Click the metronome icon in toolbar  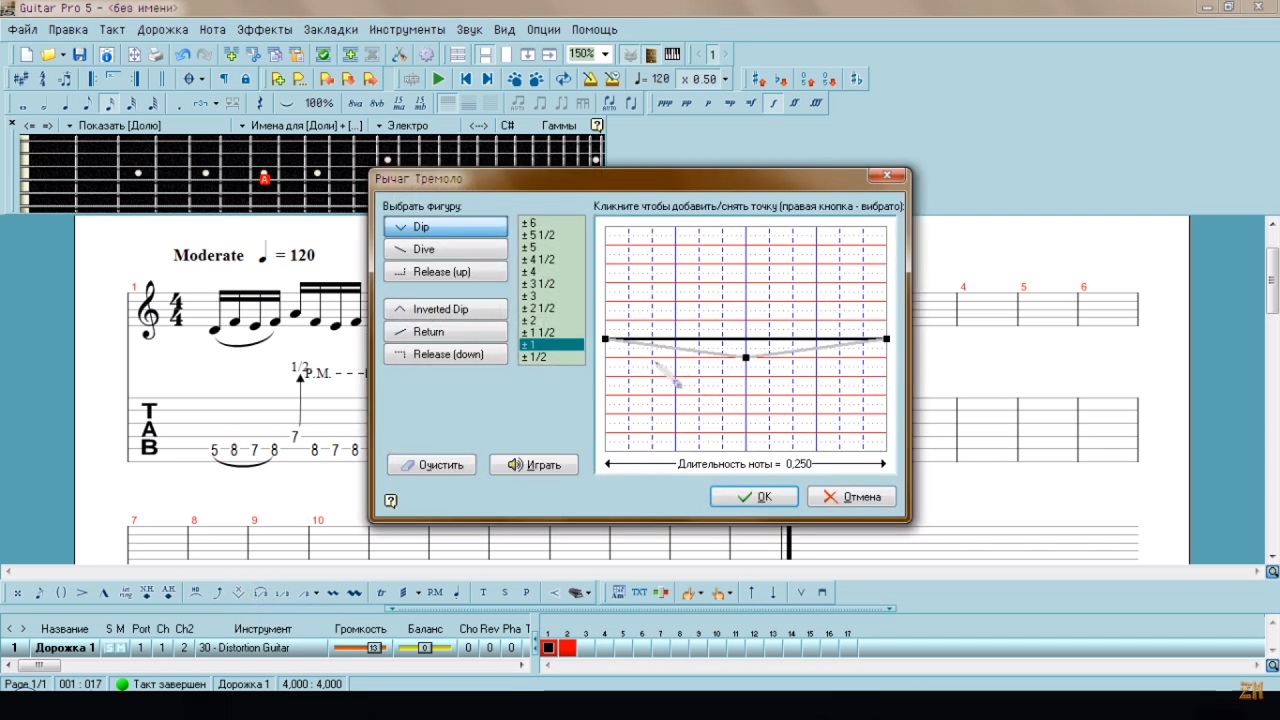point(590,79)
